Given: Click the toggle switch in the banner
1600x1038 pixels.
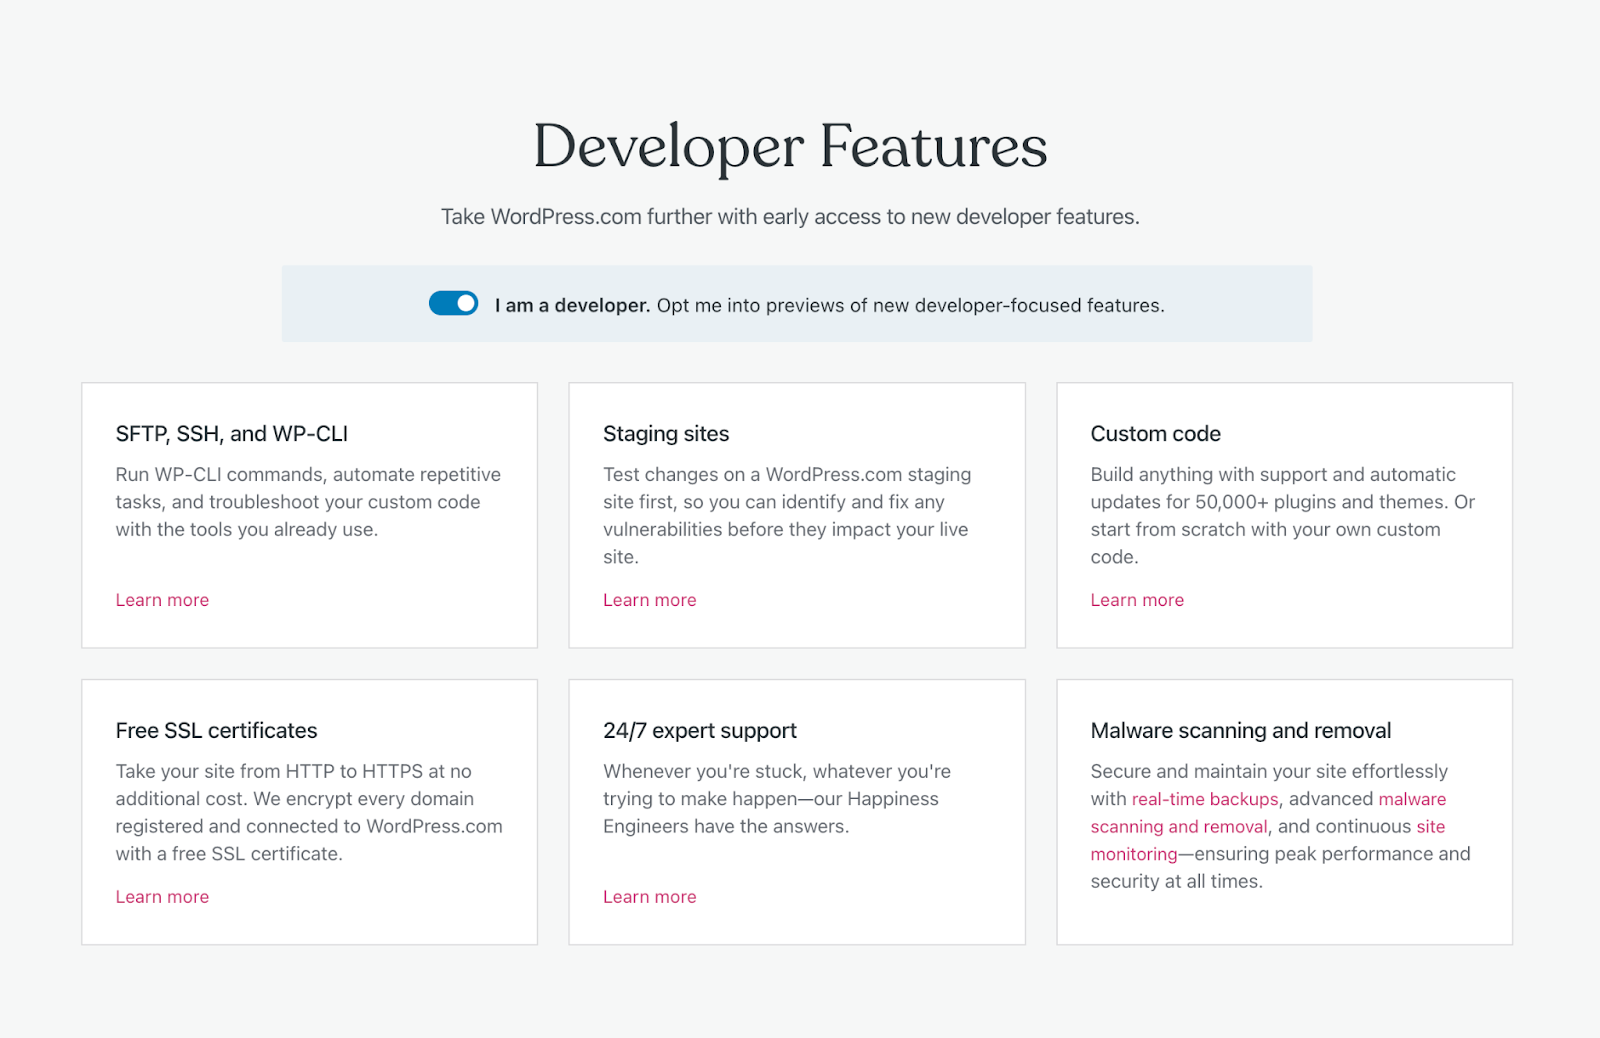Looking at the screenshot, I should click(453, 303).
